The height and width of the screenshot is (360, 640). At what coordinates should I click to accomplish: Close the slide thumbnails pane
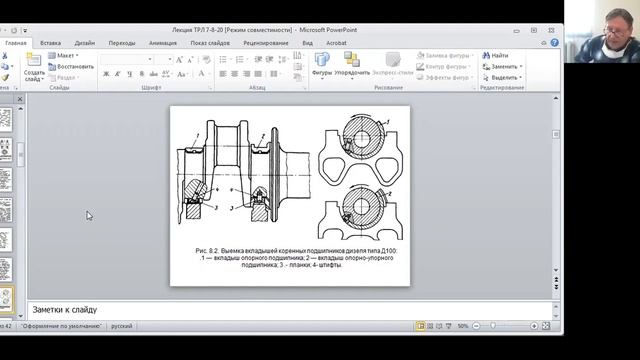20,99
